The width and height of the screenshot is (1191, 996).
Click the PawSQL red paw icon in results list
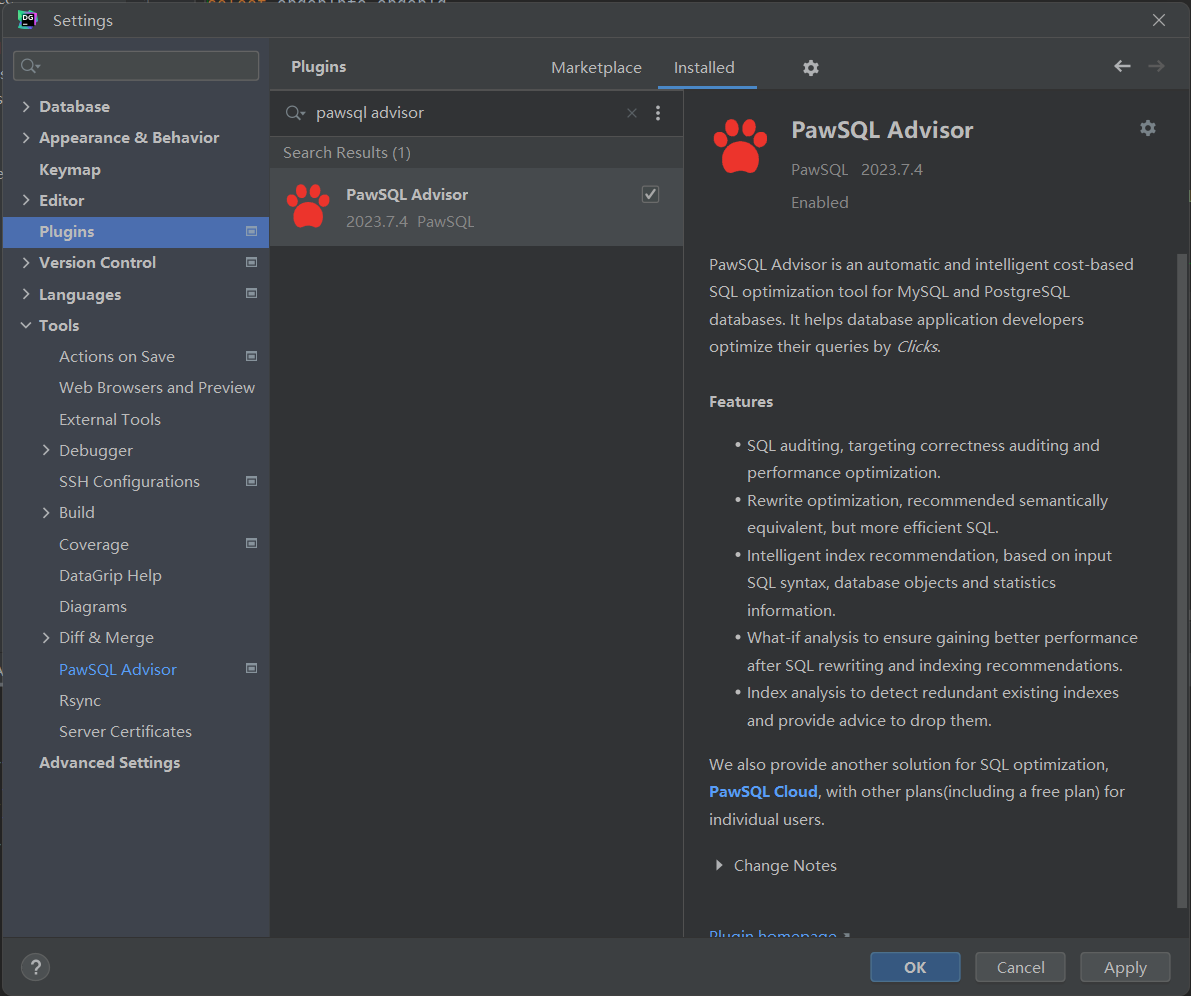[308, 206]
